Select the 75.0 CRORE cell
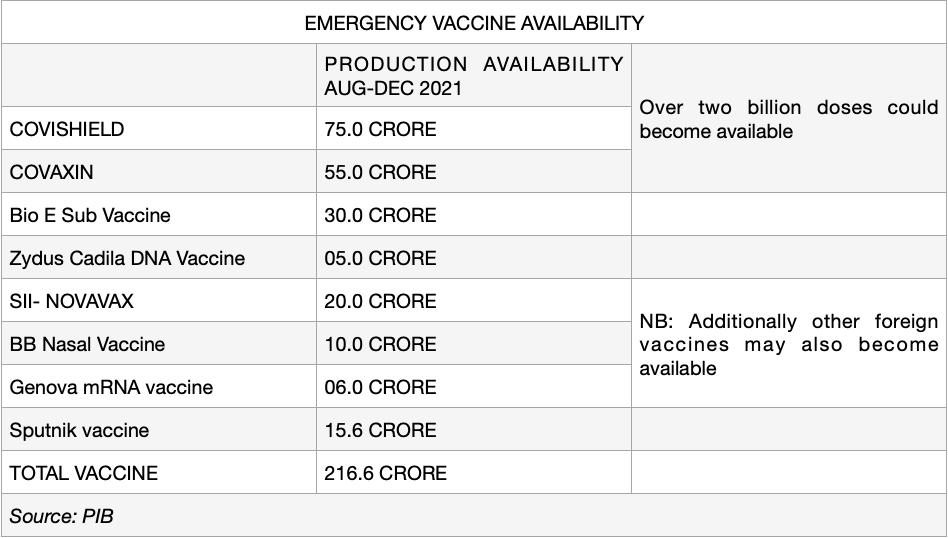 tap(381, 129)
